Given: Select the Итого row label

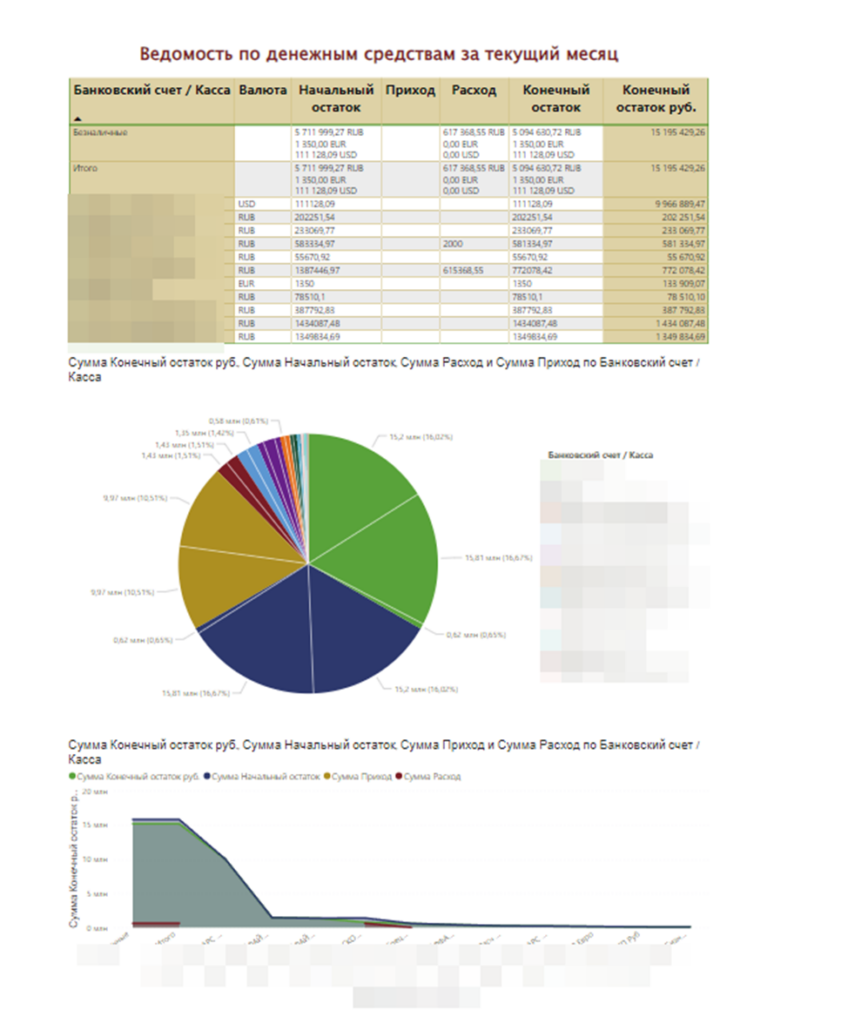Looking at the screenshot, I should 85,168.
